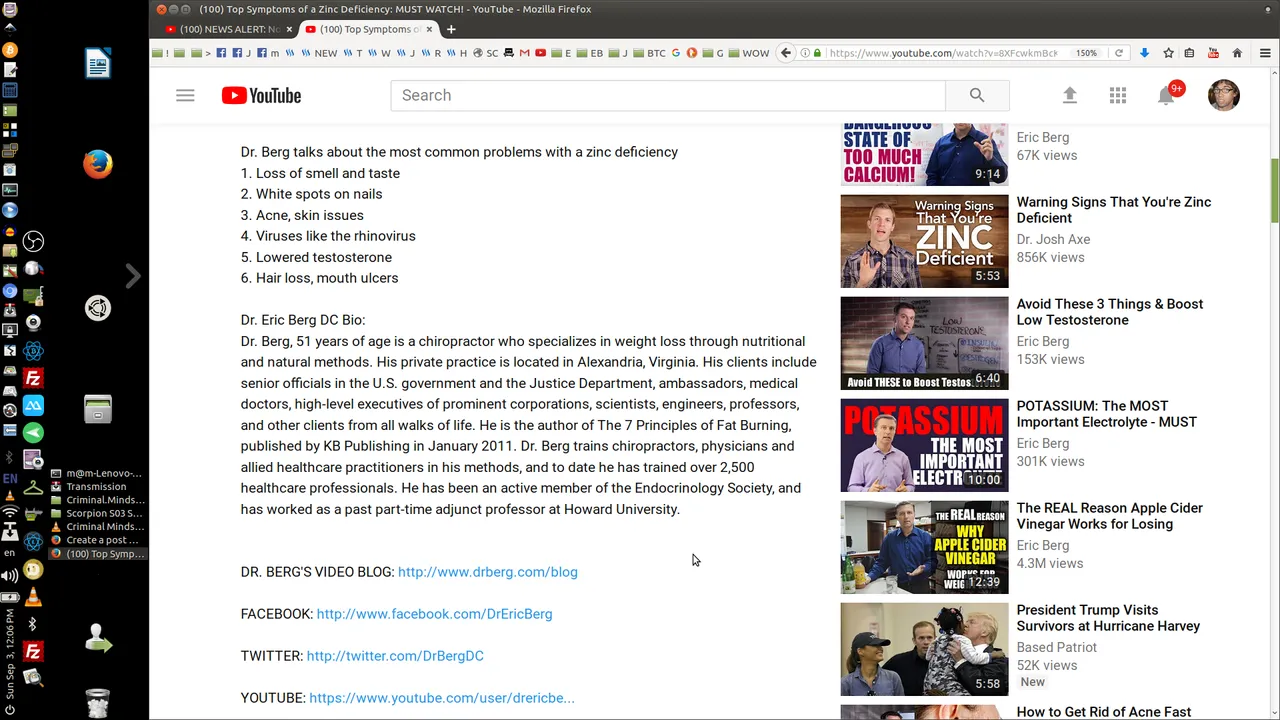Open the Firefox hamburger menu
Viewport: 1280px width, 720px height.
pyautogui.click(x=1265, y=53)
